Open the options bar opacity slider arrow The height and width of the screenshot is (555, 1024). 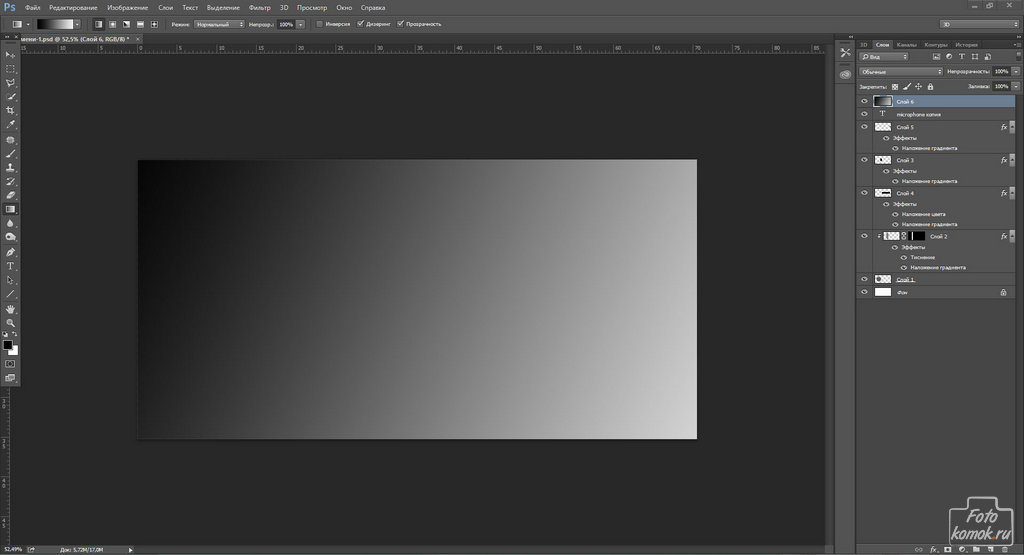click(300, 24)
